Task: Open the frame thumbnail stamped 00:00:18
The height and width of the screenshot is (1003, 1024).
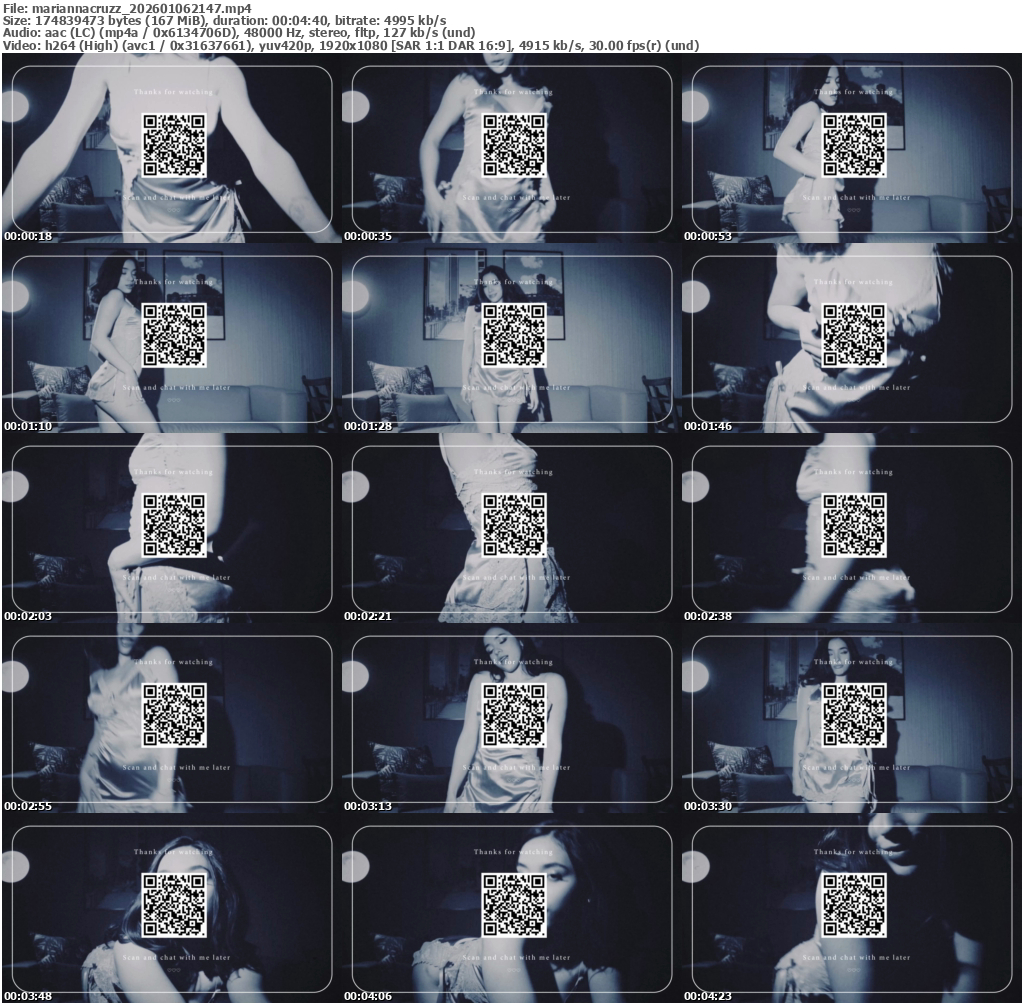Action: coord(172,148)
